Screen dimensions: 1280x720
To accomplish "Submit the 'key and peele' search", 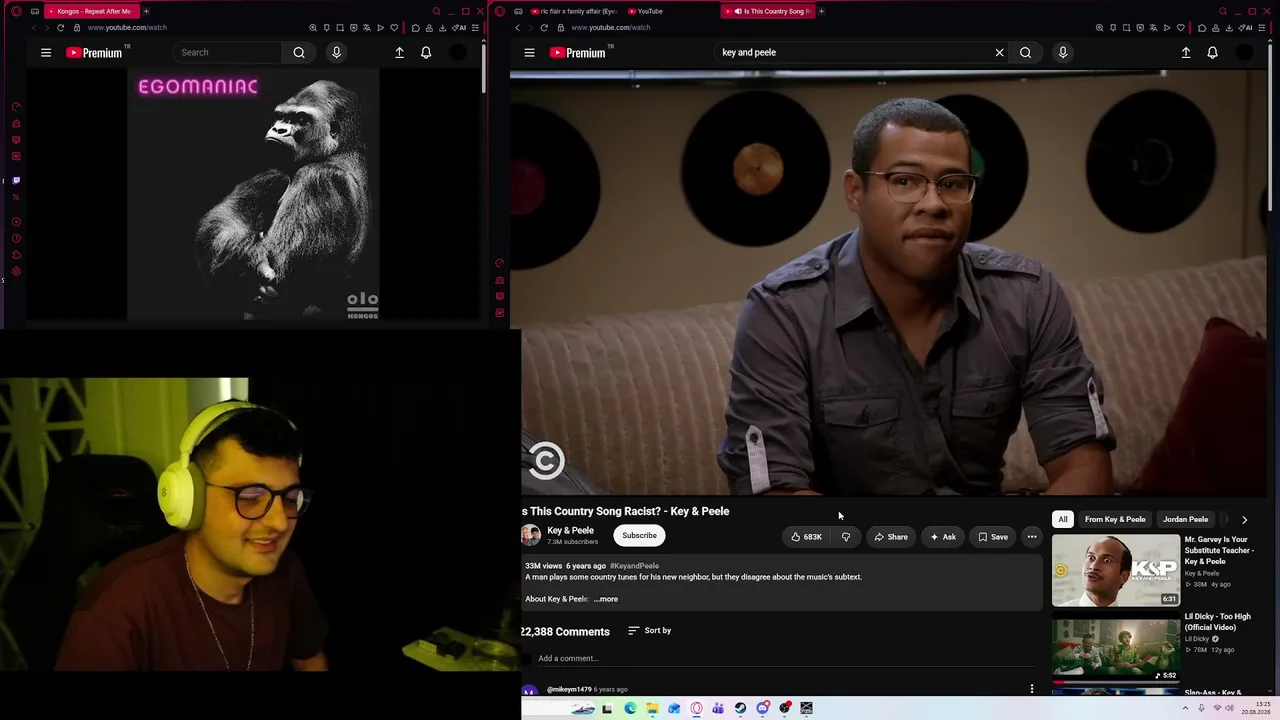I will point(1025,52).
